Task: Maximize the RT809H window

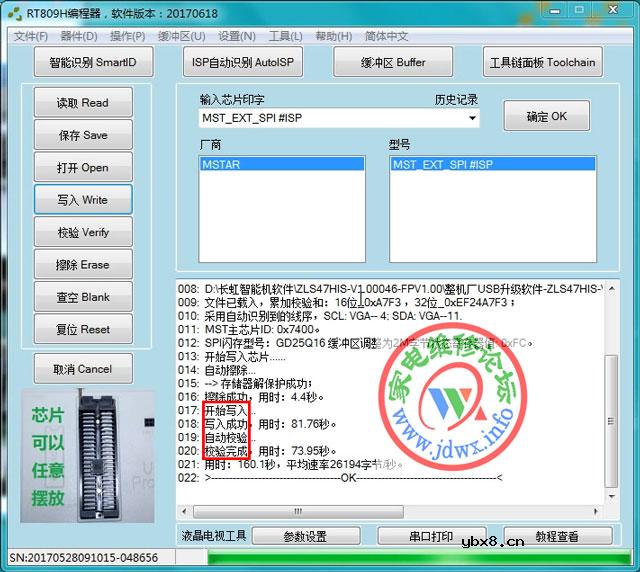Action: pyautogui.click(x=579, y=11)
